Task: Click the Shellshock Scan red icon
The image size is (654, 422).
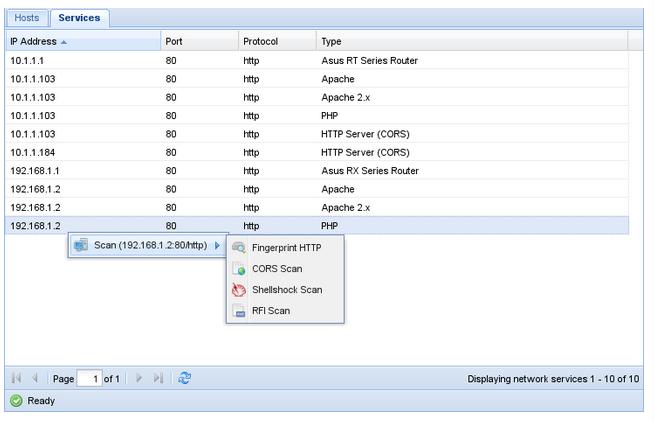Action: tap(239, 290)
